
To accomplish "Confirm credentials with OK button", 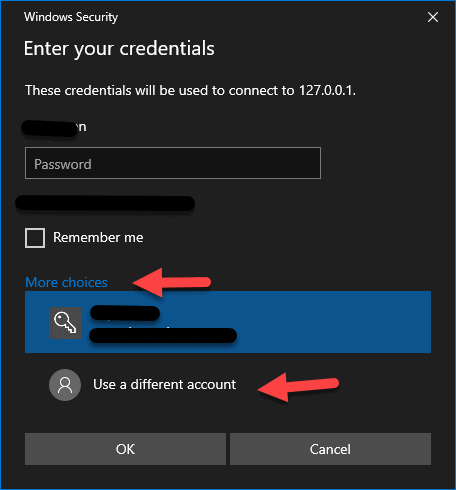I will pos(125,449).
